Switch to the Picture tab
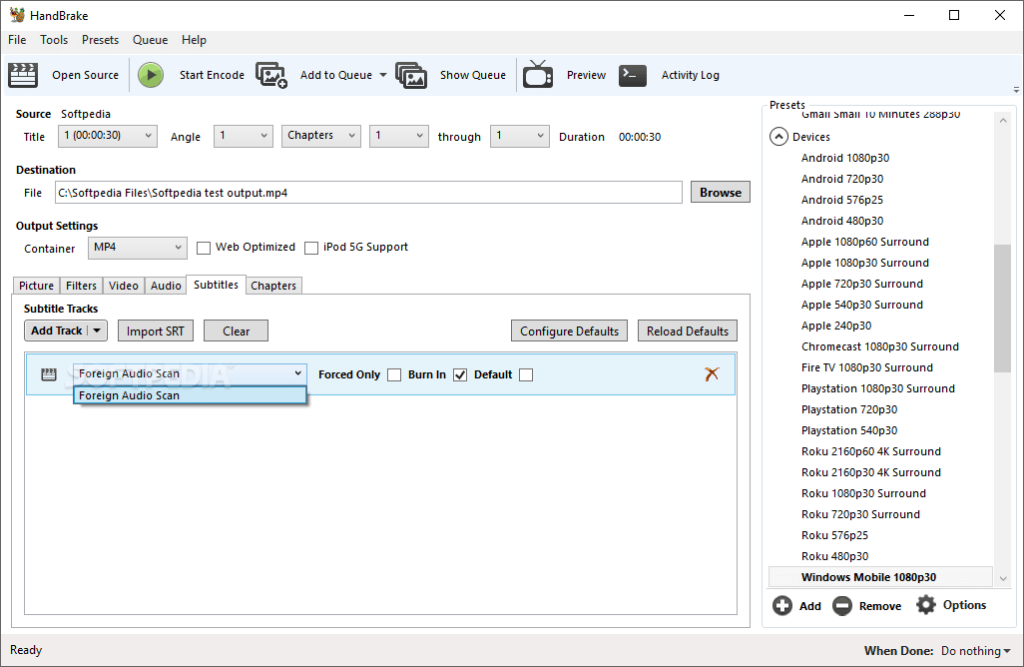The width and height of the screenshot is (1024, 667). (x=37, y=285)
